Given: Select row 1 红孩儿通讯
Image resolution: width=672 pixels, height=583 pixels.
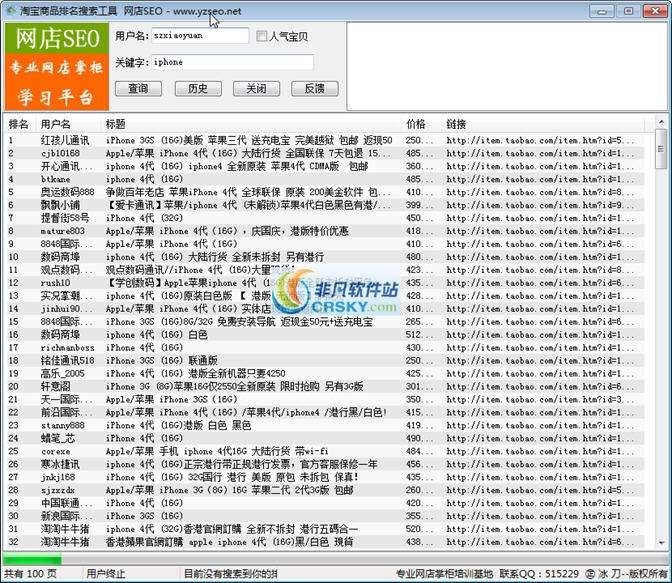Looking at the screenshot, I should pos(324,140).
